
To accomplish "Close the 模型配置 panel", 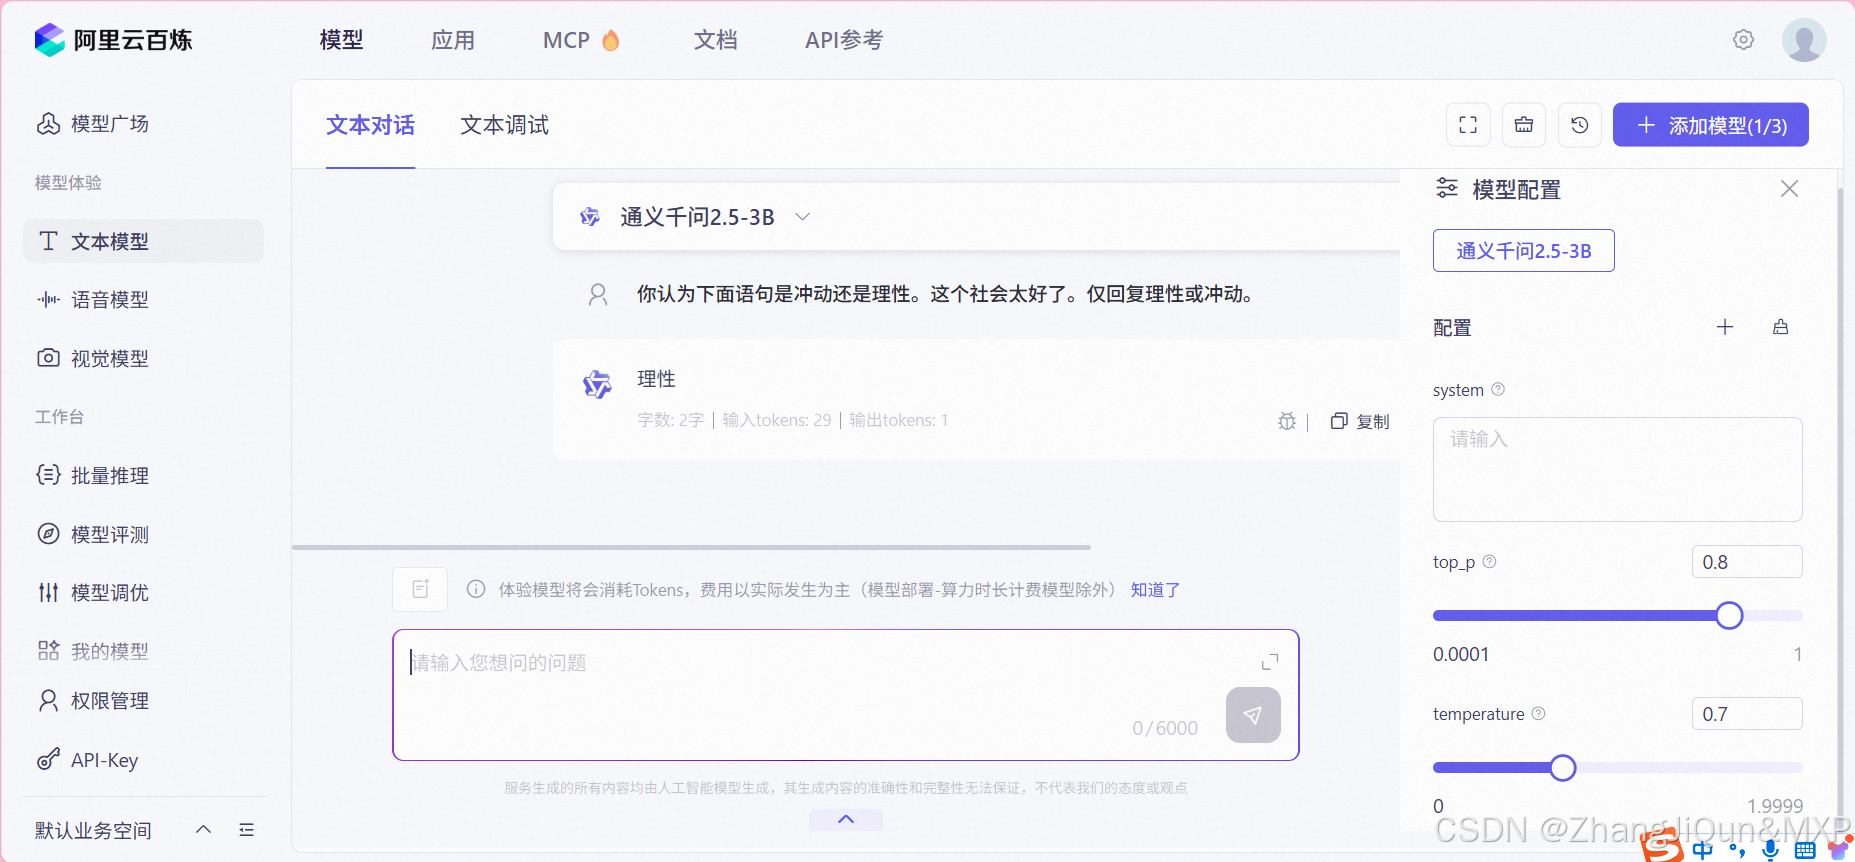I will point(1790,189).
